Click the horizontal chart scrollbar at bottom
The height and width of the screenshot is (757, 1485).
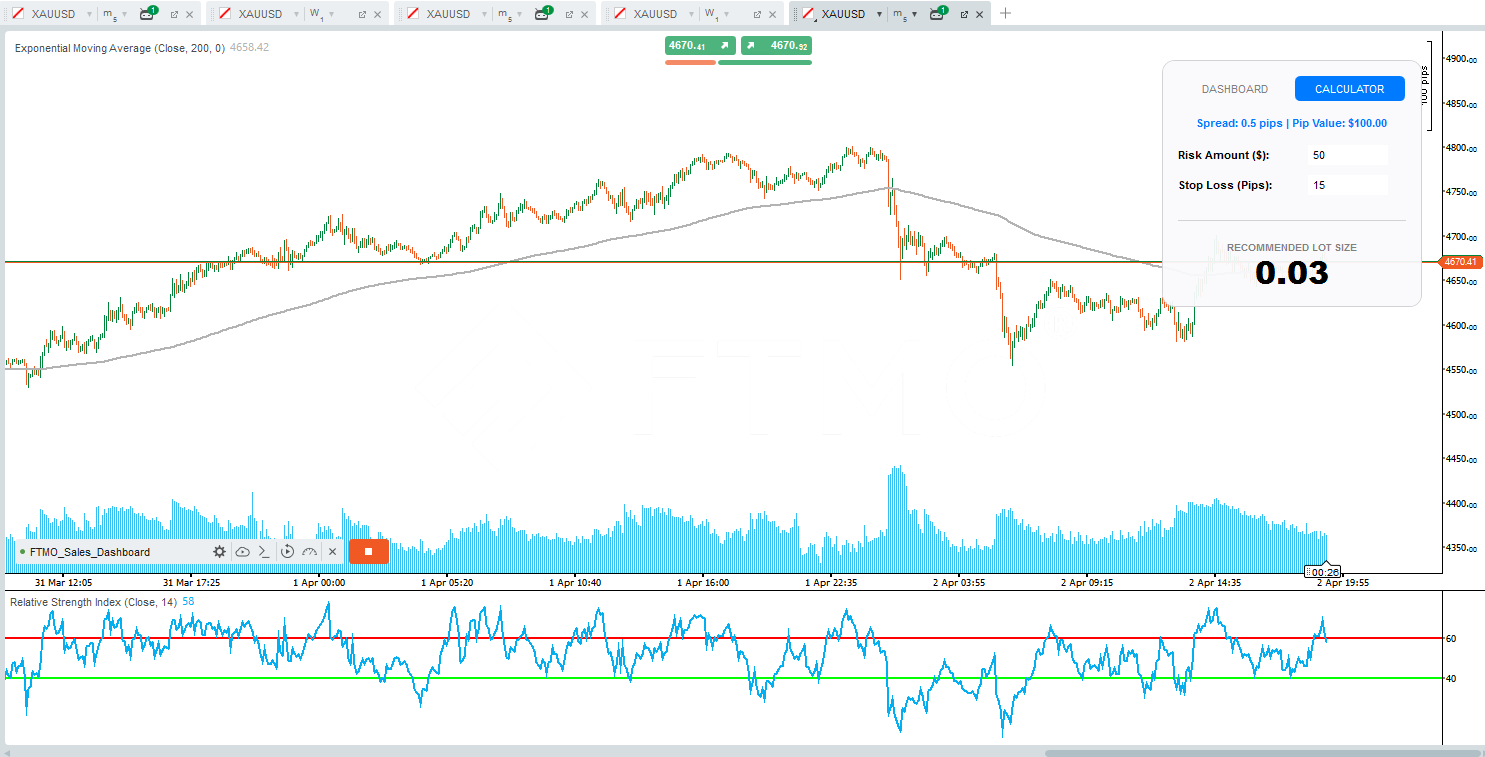[x=1260, y=752]
